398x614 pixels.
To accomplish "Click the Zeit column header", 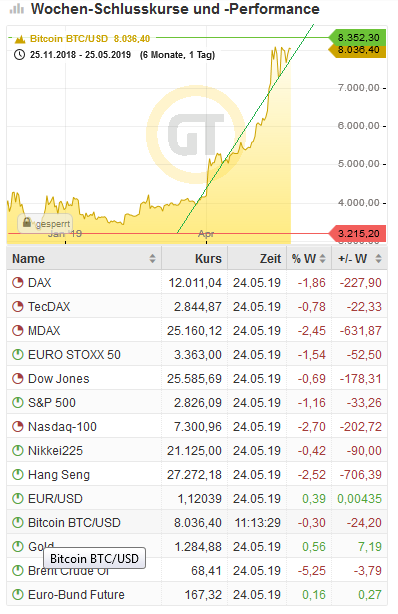I will tap(270, 258).
